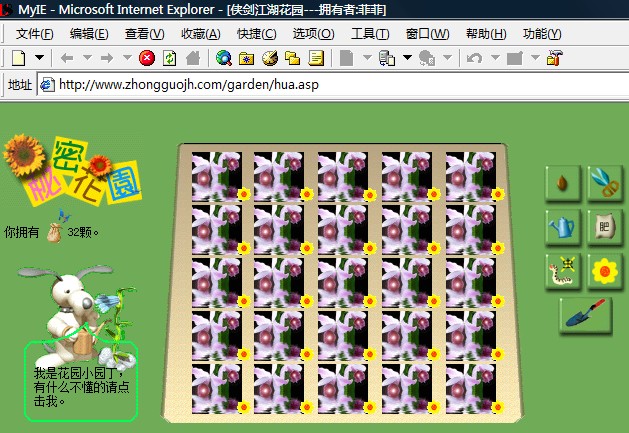Click the yellow notepad toolbar icon
This screenshot has height=433, width=629.
(316, 58)
